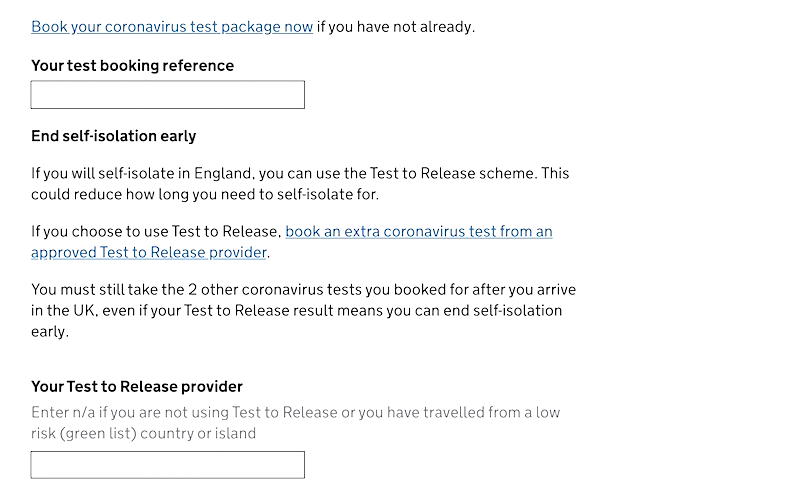Open the 'Book your coronavirus test package now' link
The image size is (800, 490).
pos(172,27)
